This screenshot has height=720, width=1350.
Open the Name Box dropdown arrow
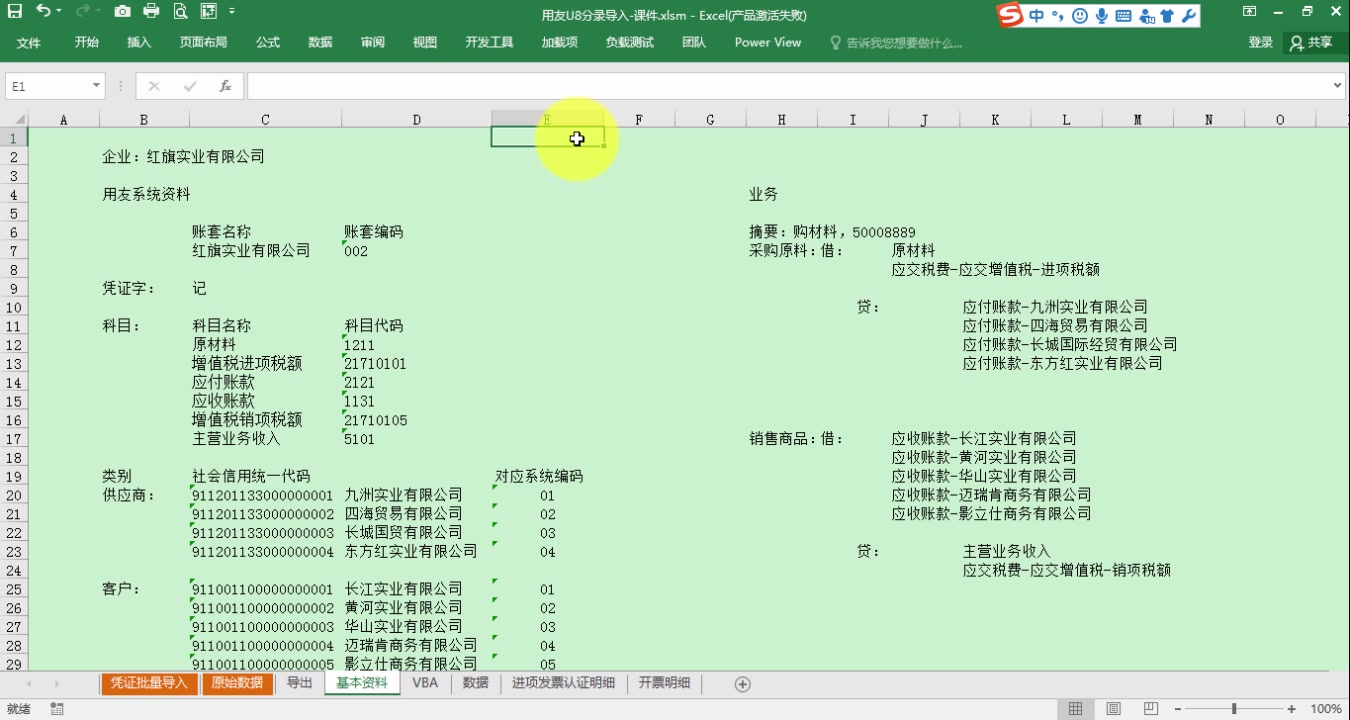coord(95,85)
